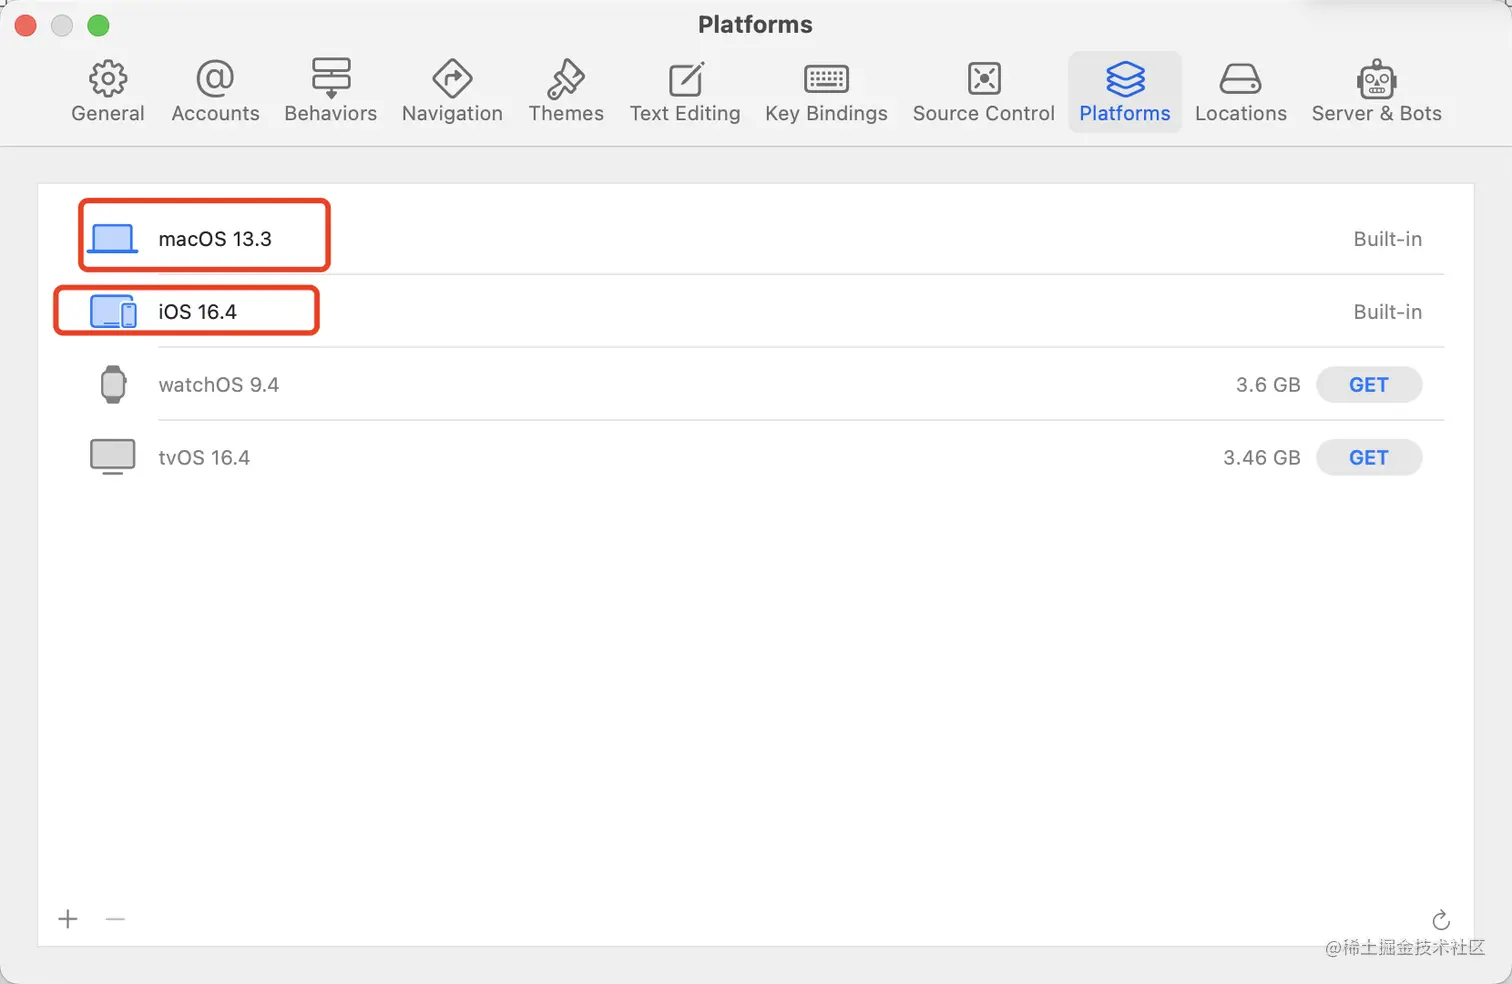Open Server & Bots robot icon

1377,79
